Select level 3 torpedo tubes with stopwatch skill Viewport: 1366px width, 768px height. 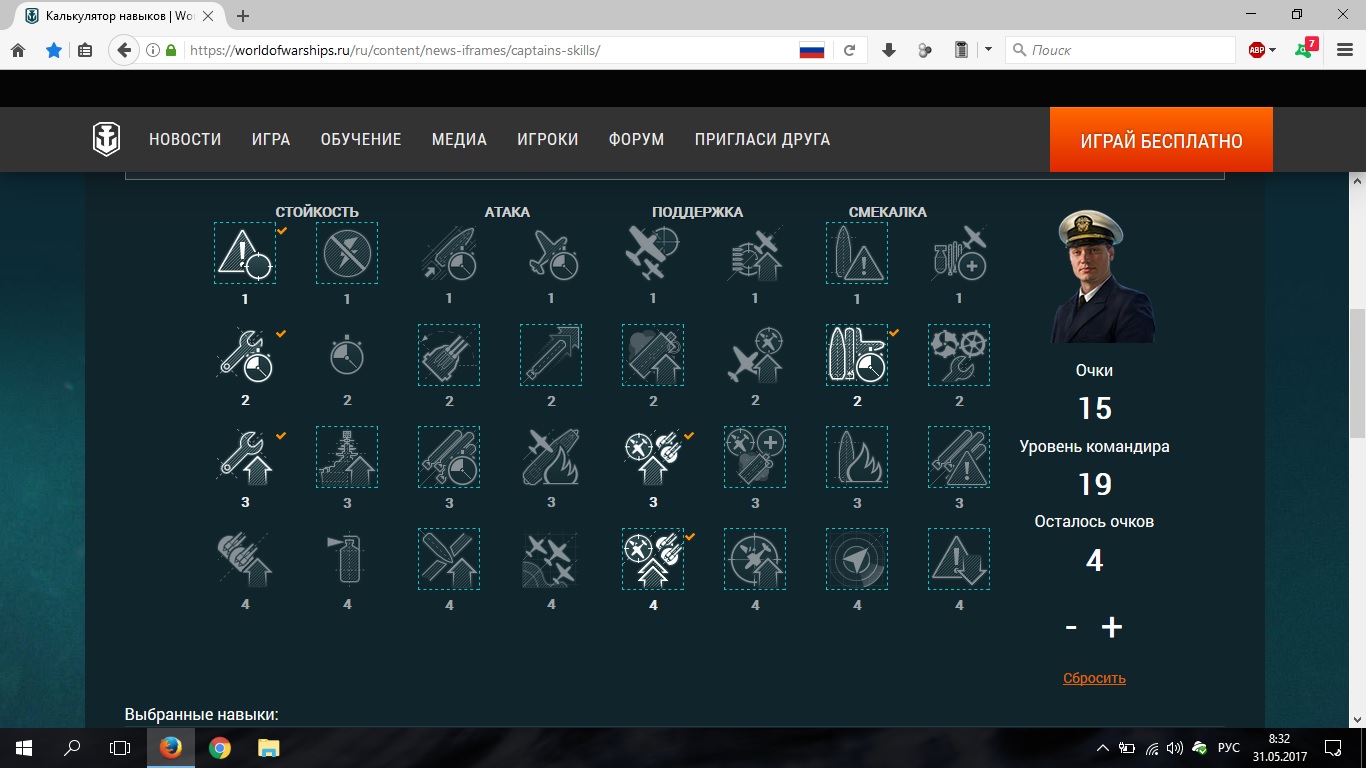click(x=449, y=457)
